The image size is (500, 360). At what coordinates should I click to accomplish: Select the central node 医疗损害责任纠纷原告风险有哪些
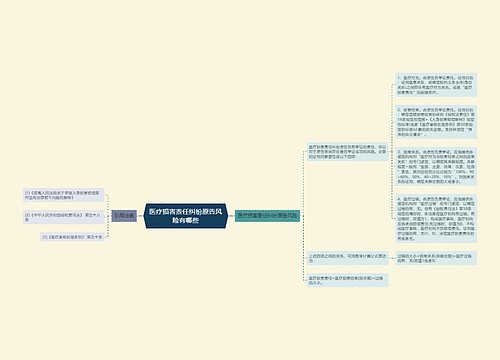(x=186, y=216)
